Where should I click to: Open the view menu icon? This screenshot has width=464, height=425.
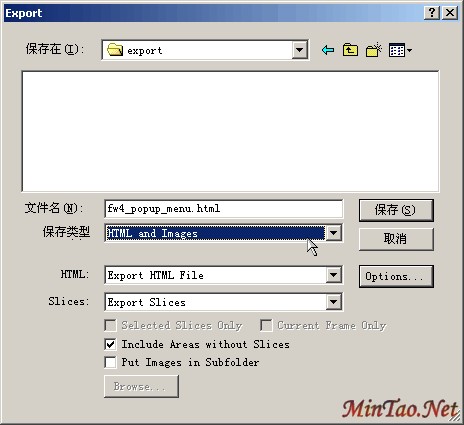coord(400,50)
